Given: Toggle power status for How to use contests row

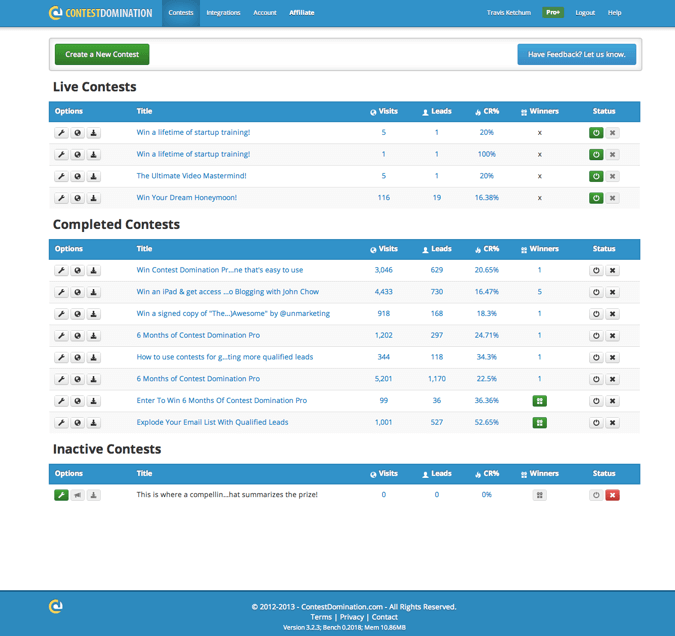Looking at the screenshot, I should [596, 357].
